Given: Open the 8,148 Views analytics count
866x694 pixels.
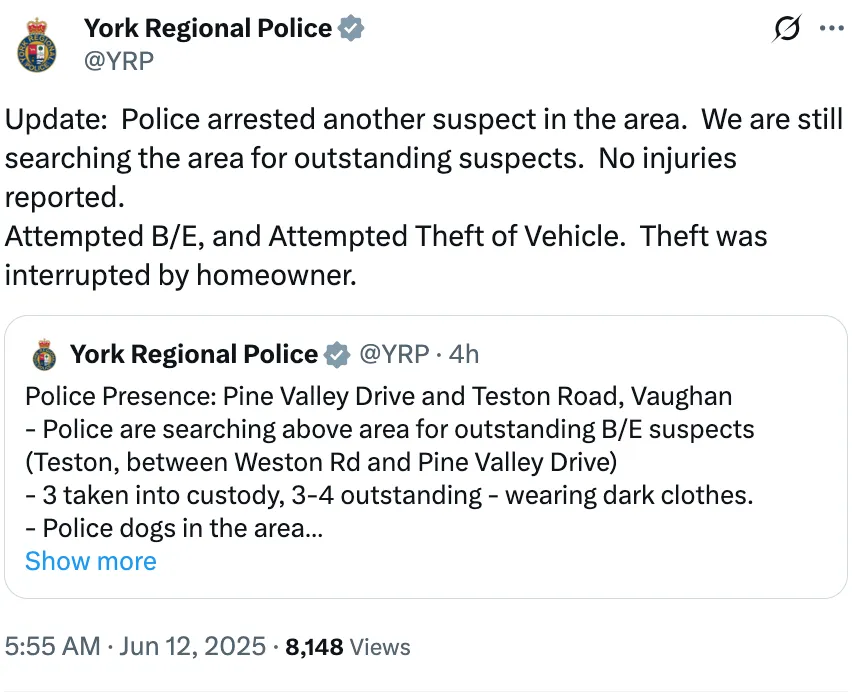Looking at the screenshot, I should pyautogui.click(x=347, y=647).
